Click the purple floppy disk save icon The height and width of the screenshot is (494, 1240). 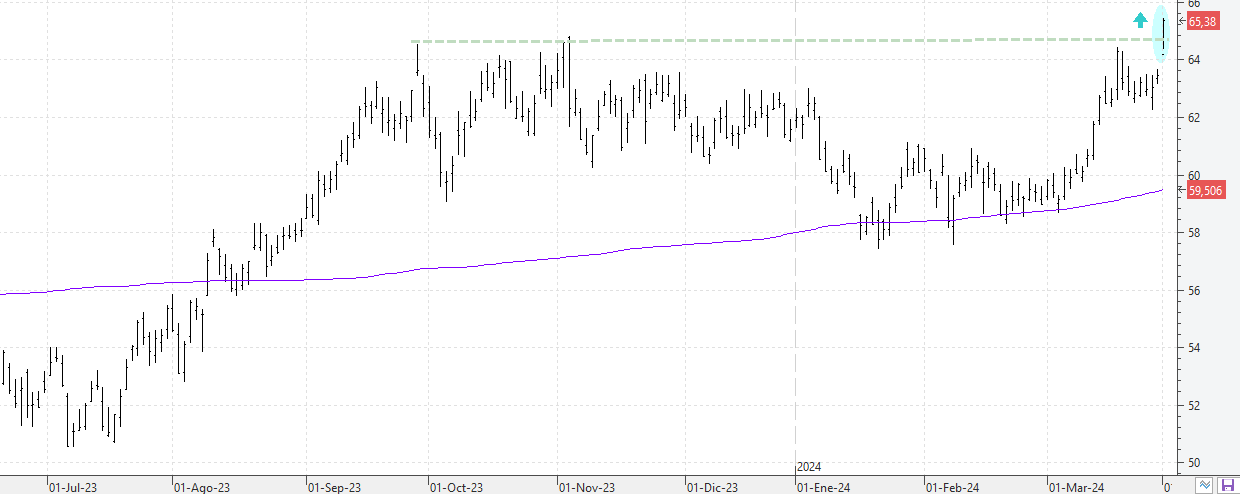click(x=1228, y=485)
